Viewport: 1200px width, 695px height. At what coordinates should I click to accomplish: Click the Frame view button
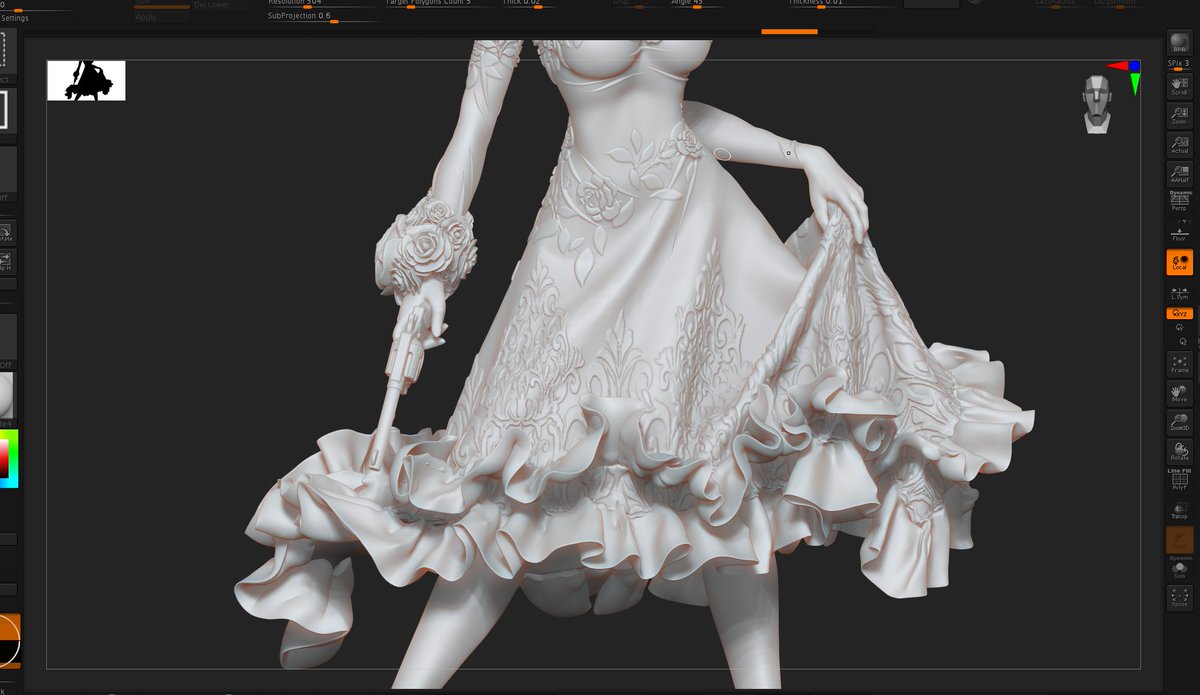(x=1179, y=364)
